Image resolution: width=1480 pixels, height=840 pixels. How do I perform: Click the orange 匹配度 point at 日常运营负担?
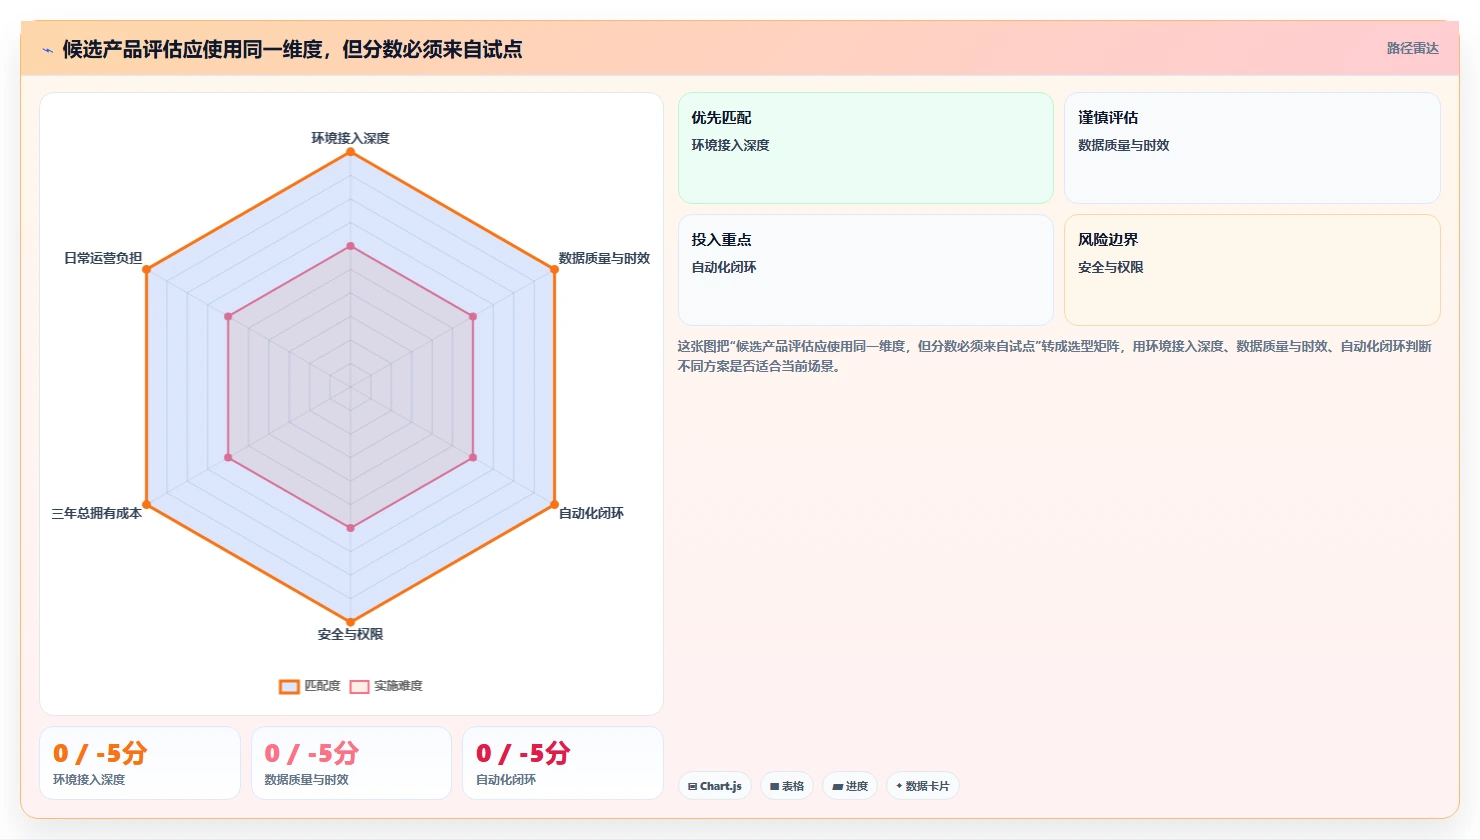tap(146, 269)
